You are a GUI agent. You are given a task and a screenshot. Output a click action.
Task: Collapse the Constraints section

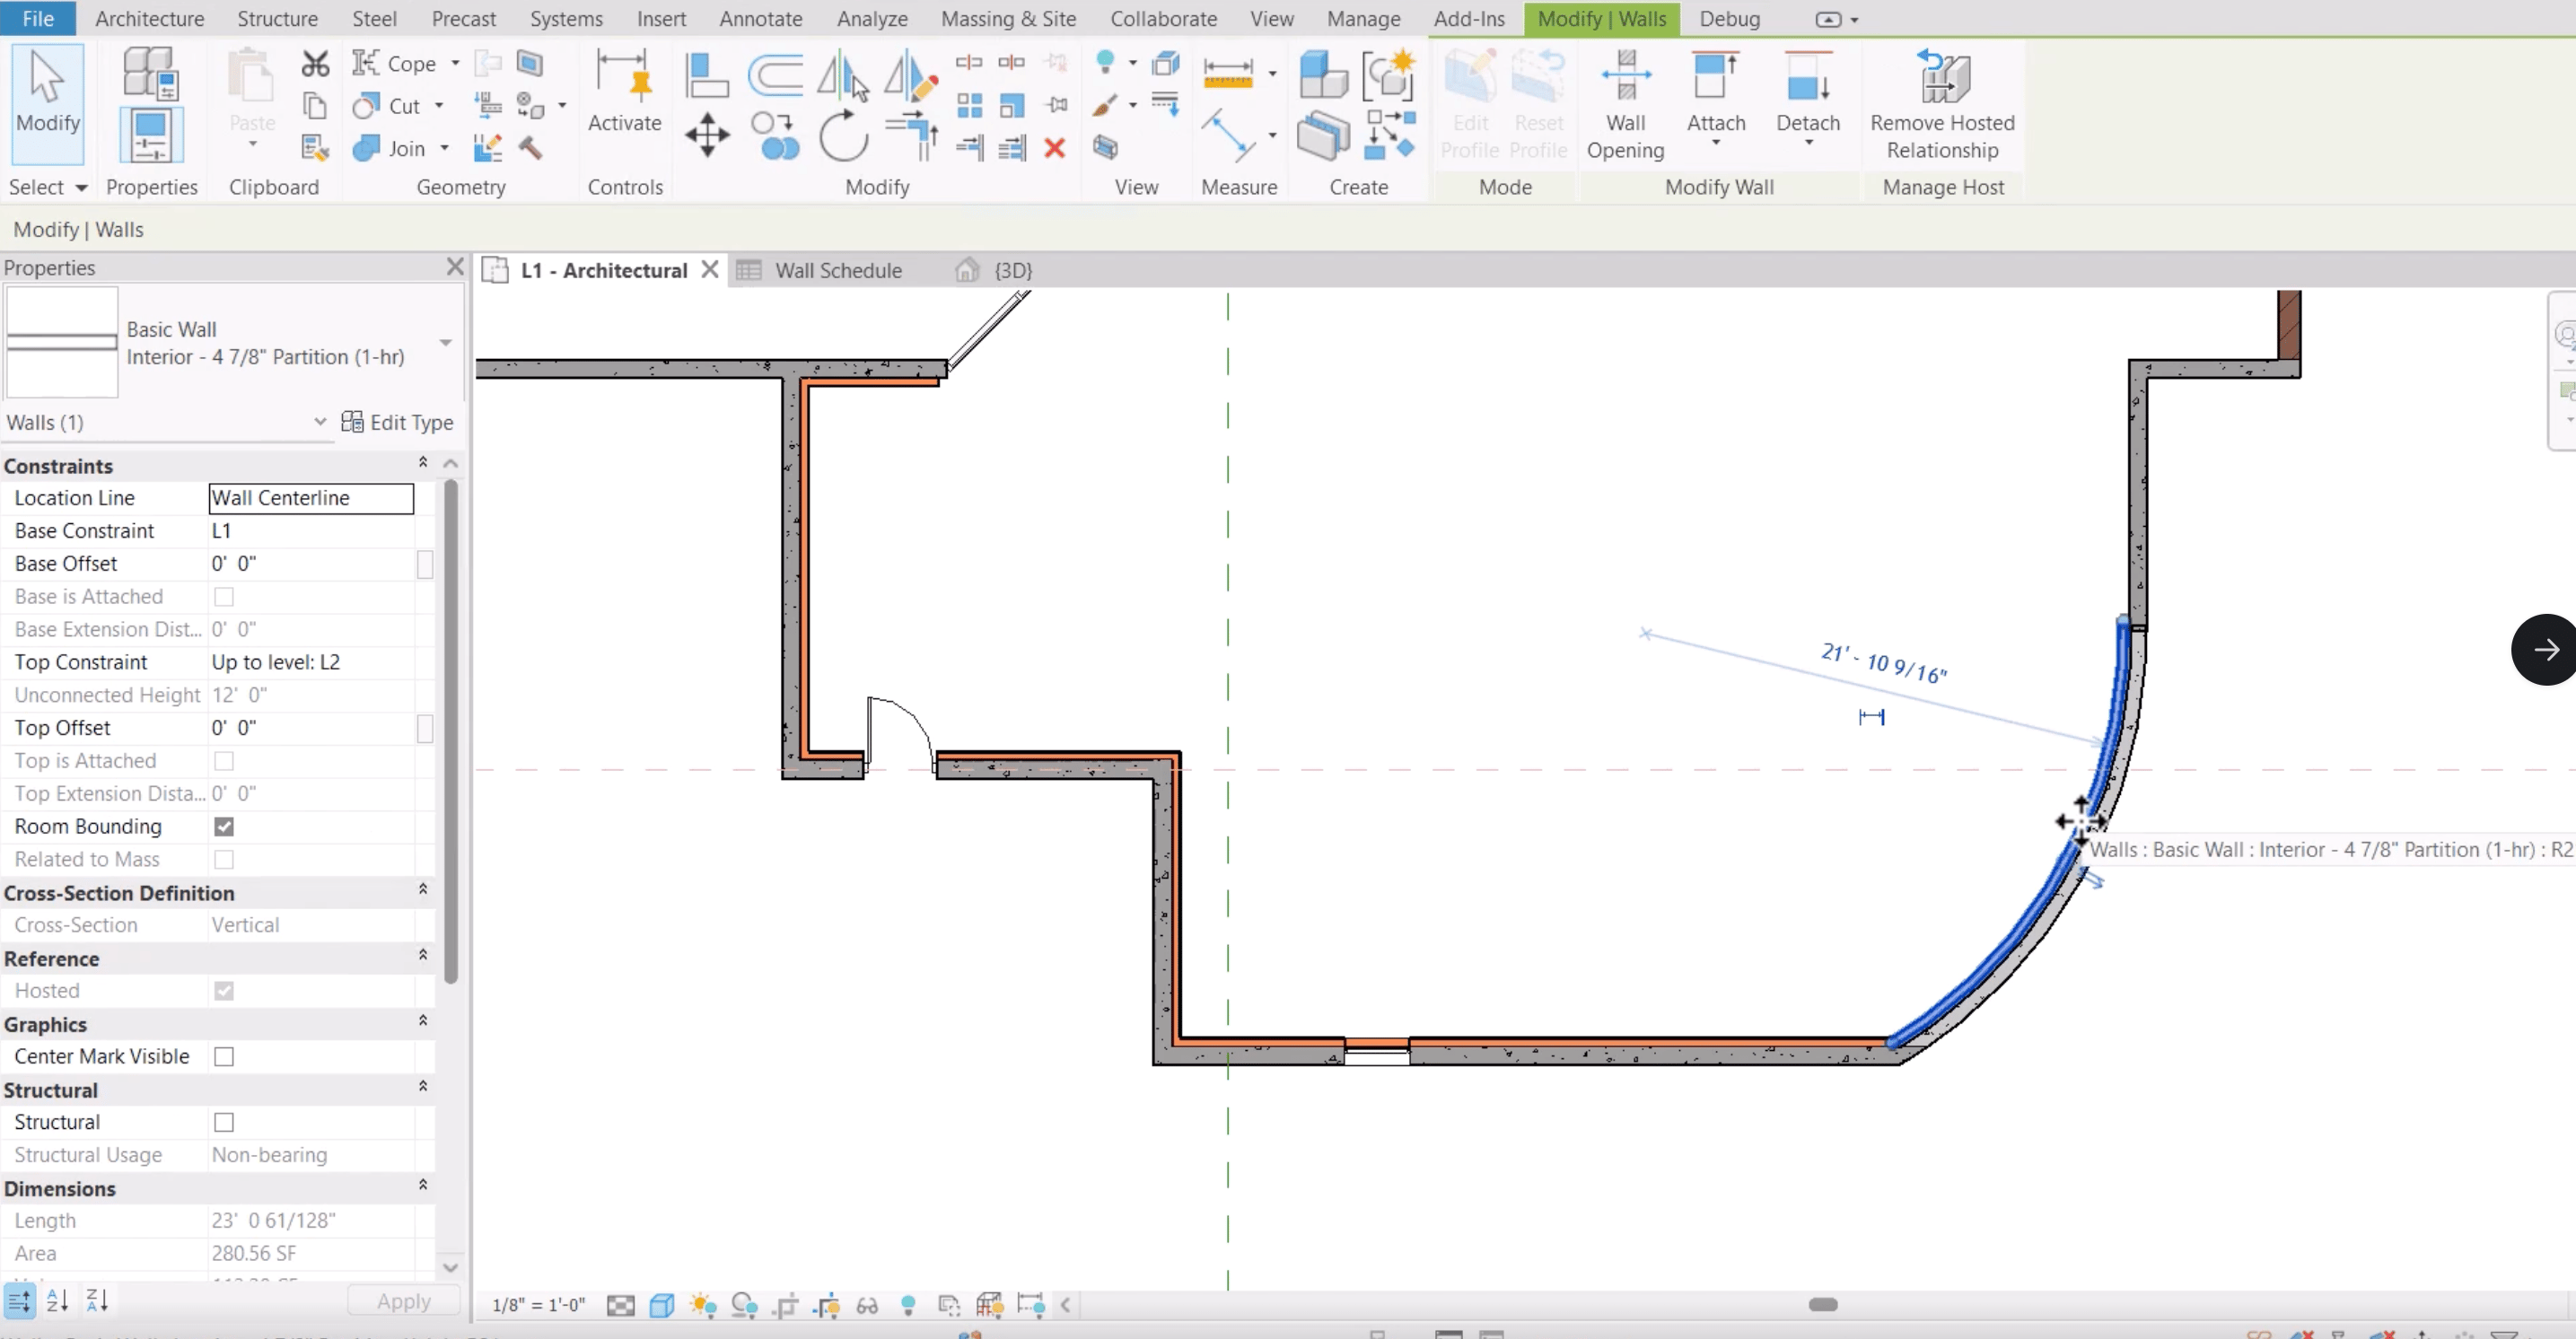[x=423, y=462]
